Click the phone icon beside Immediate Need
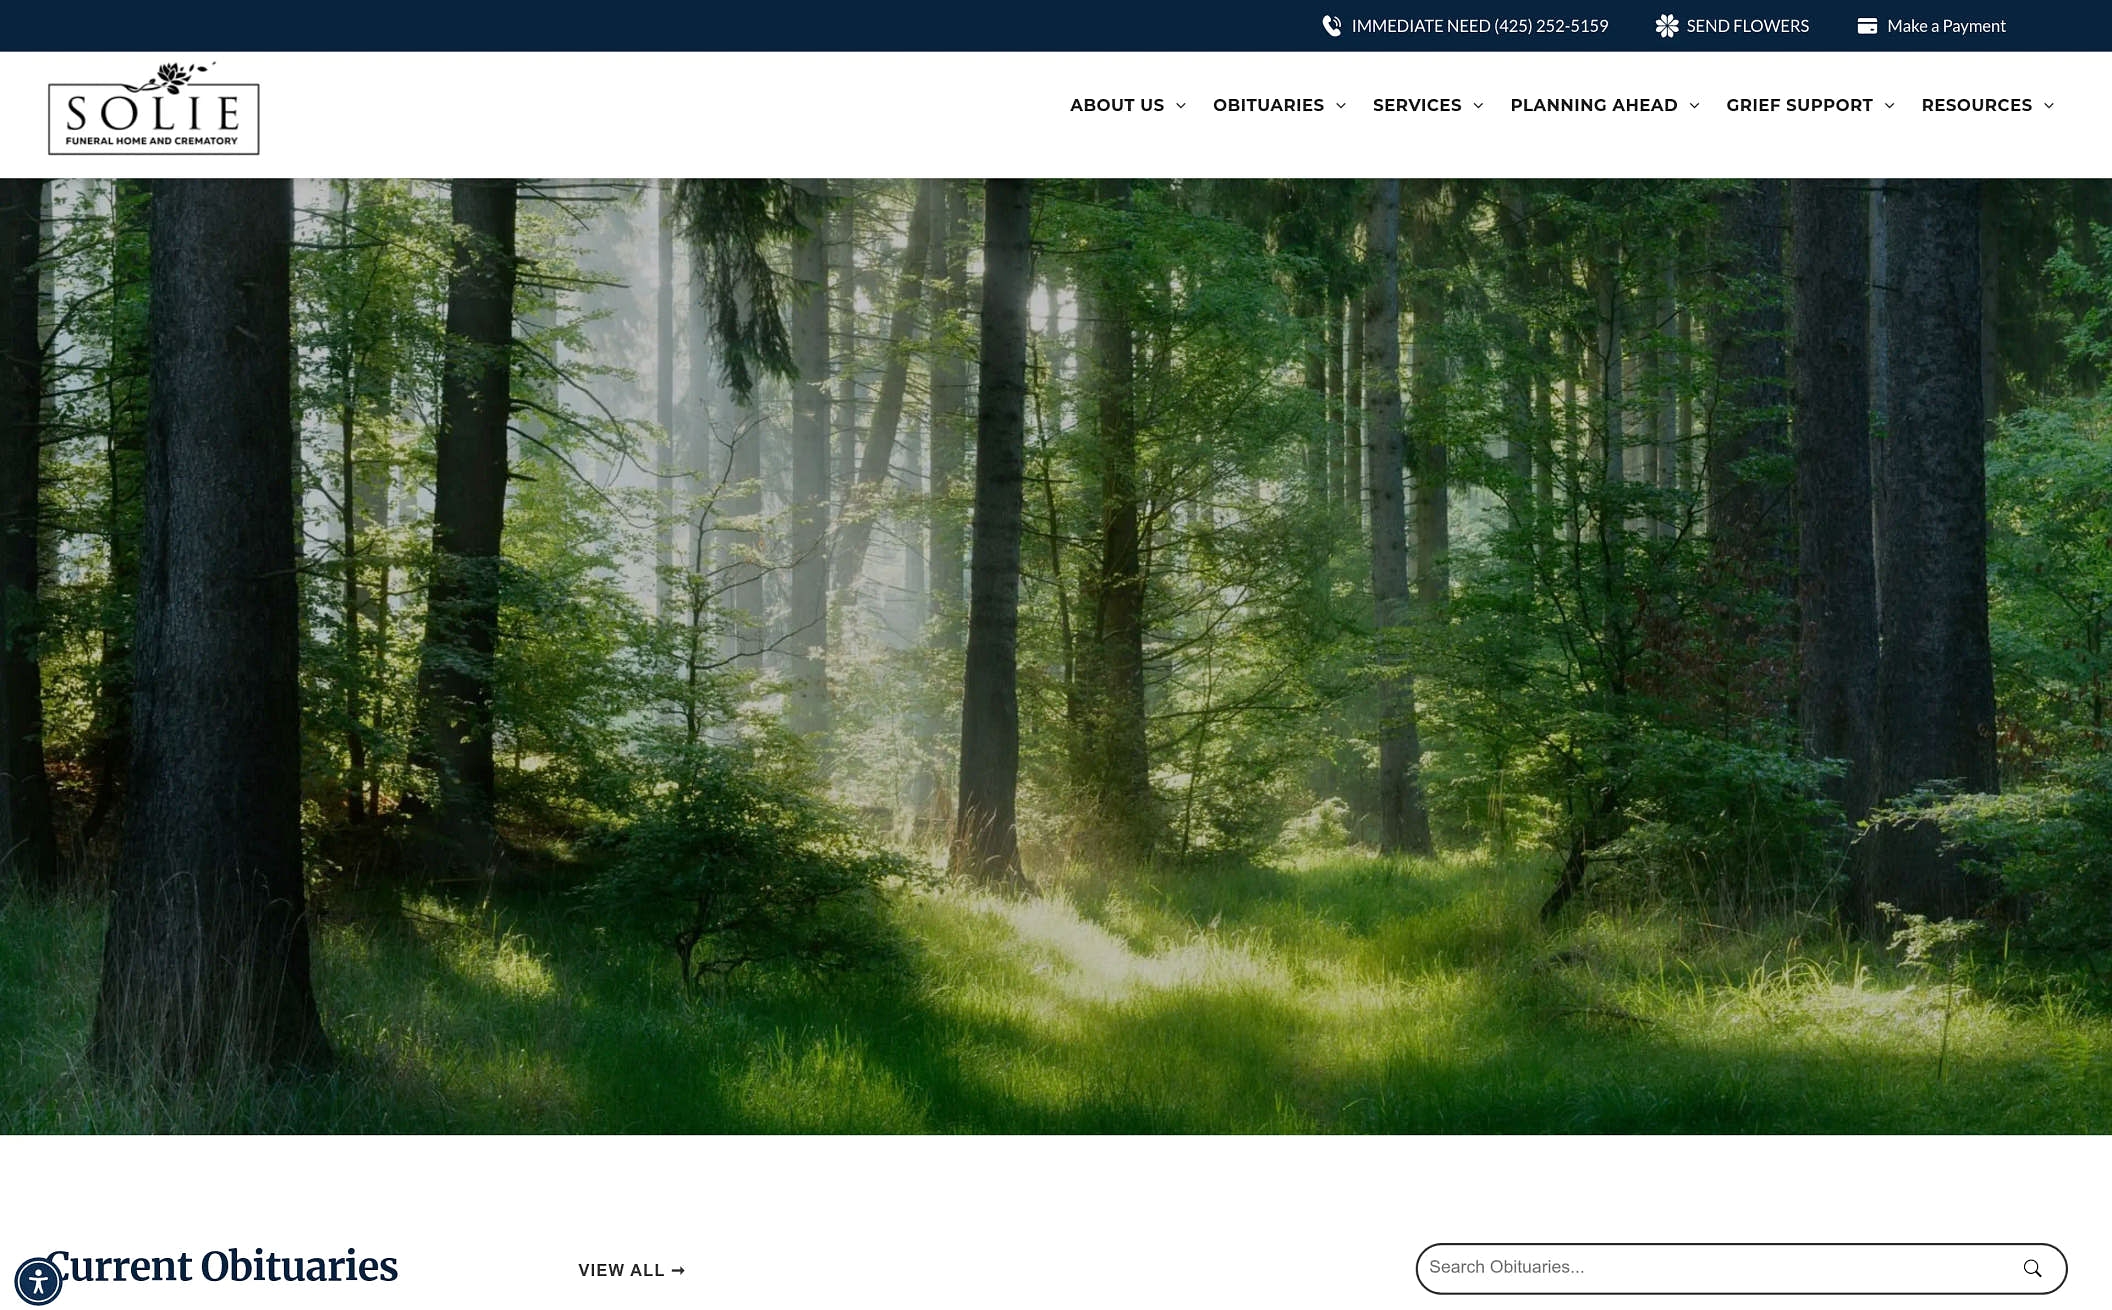The height and width of the screenshot is (1310, 2112). (1331, 26)
